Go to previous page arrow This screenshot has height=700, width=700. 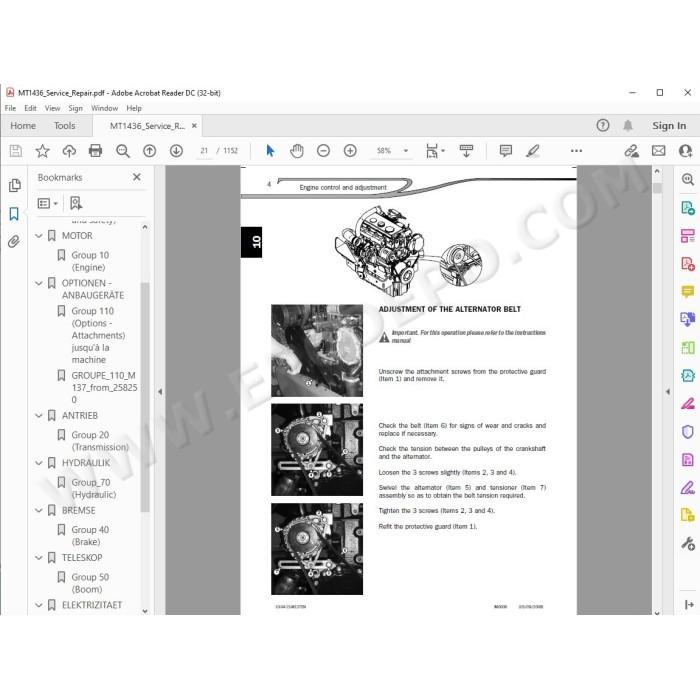coord(150,151)
